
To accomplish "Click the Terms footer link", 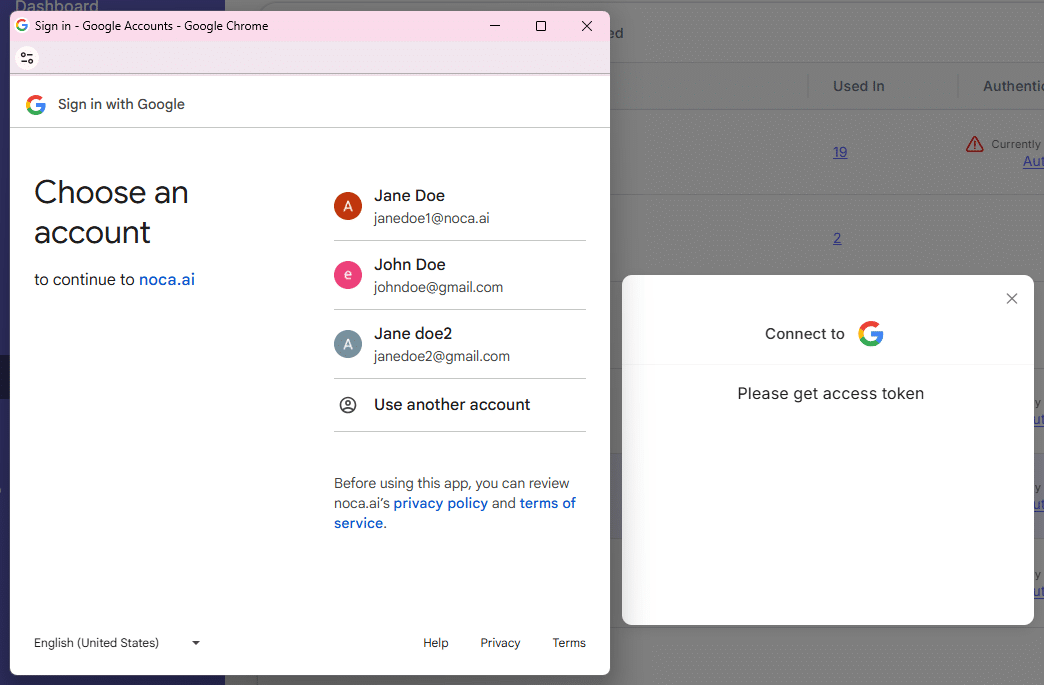I will pos(569,643).
